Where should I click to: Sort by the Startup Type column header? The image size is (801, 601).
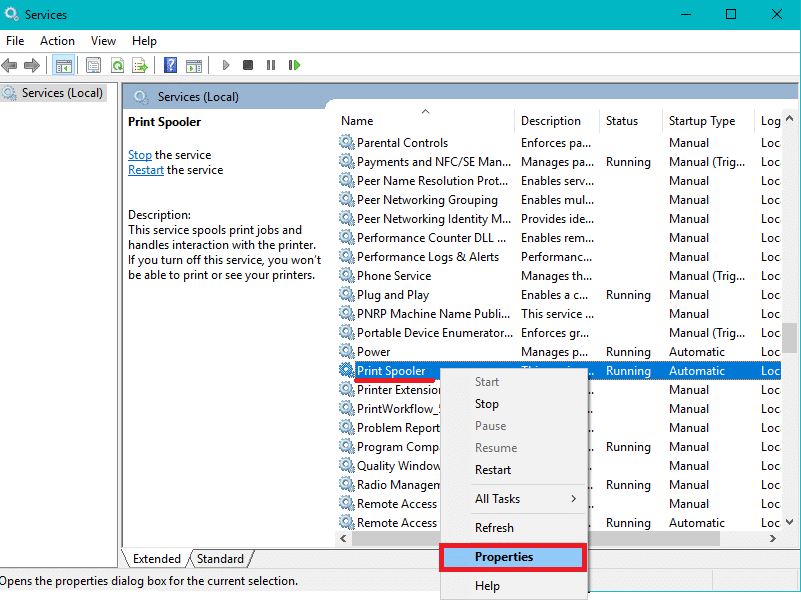[x=701, y=121]
